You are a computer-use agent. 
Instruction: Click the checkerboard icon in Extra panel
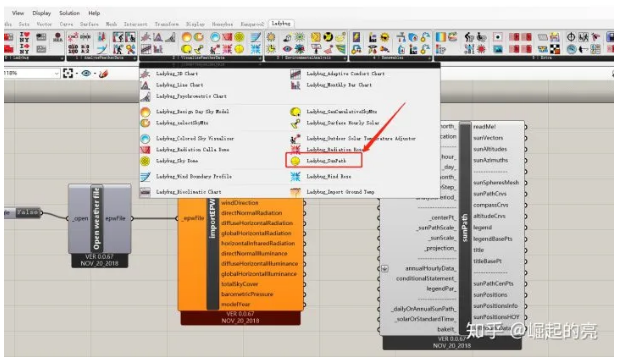555,49
